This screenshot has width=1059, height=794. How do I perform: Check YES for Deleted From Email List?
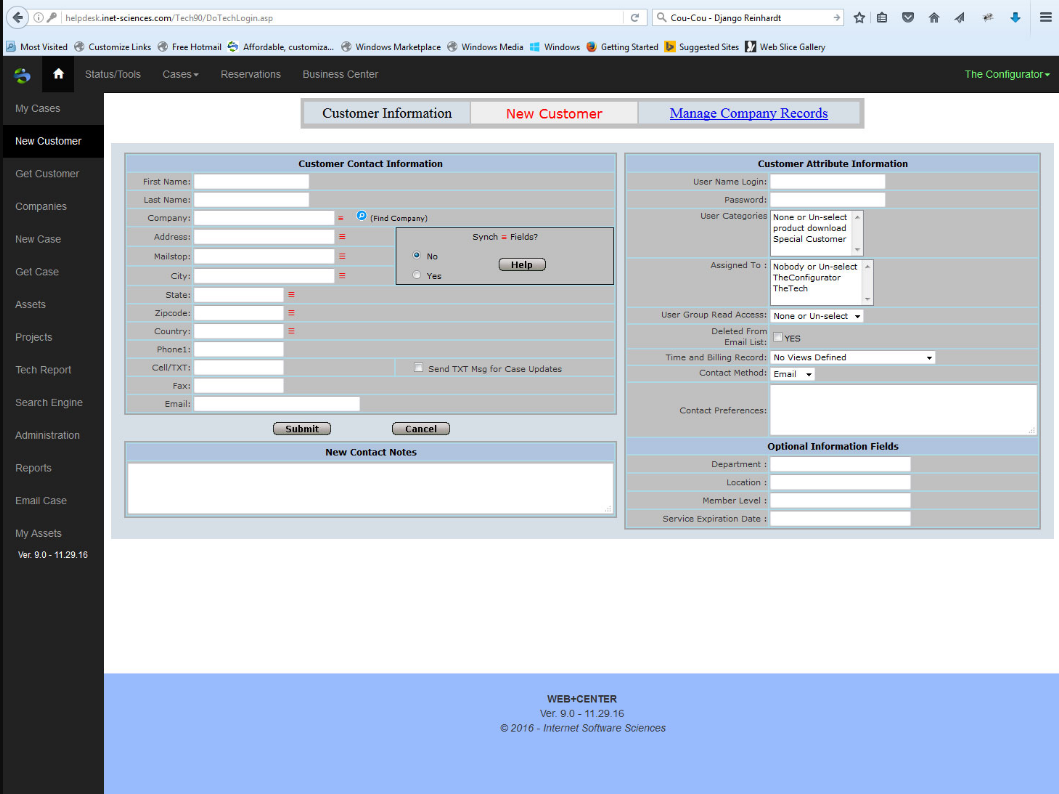(x=777, y=338)
